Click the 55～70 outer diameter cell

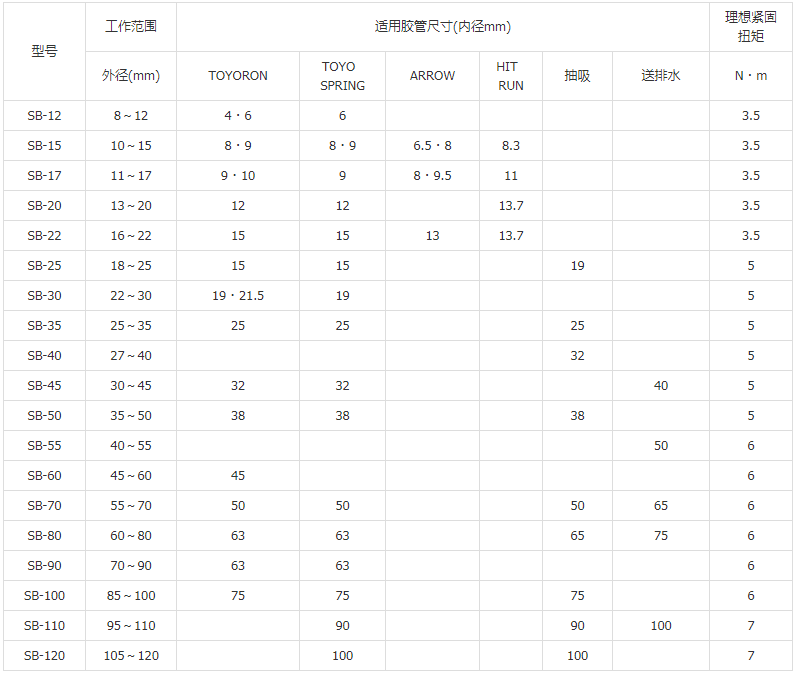[131, 506]
